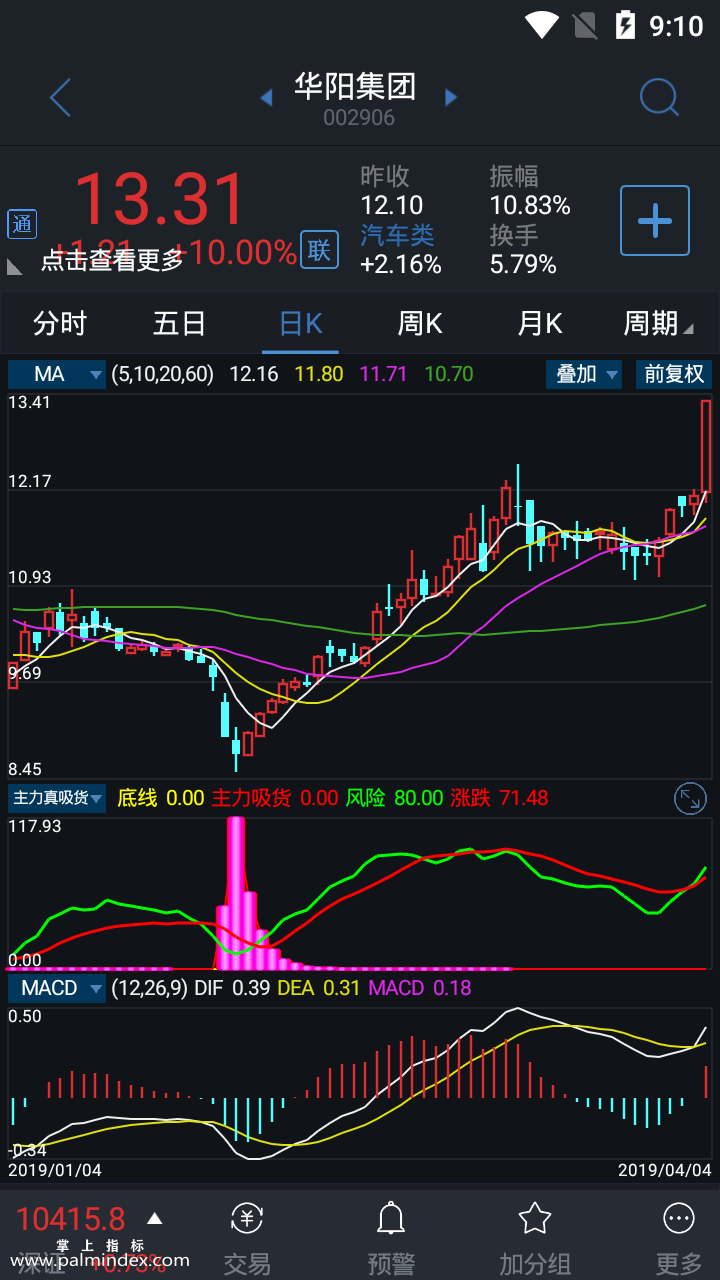Open the MA indicator dropdown
Image resolution: width=720 pixels, height=1280 pixels.
(x=57, y=374)
